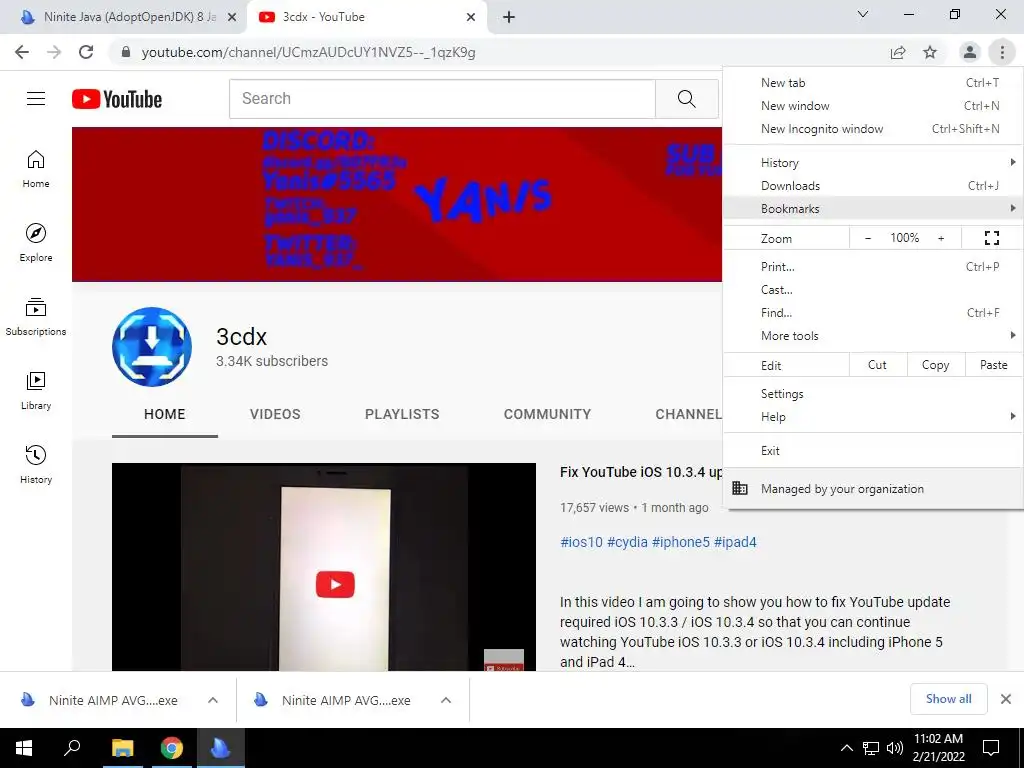Bookmark this page with star icon
This screenshot has width=1024, height=768.
click(930, 52)
